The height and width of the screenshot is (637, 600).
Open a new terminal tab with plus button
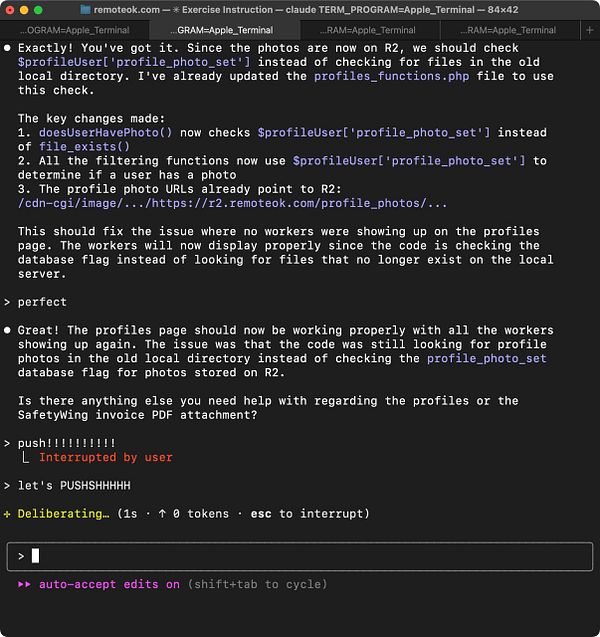click(589, 30)
